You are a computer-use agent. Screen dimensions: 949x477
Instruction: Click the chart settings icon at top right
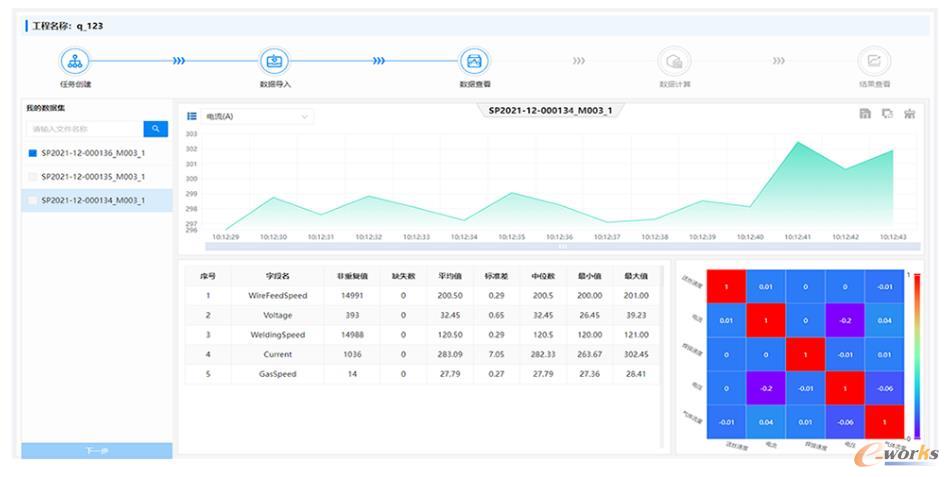pos(909,114)
